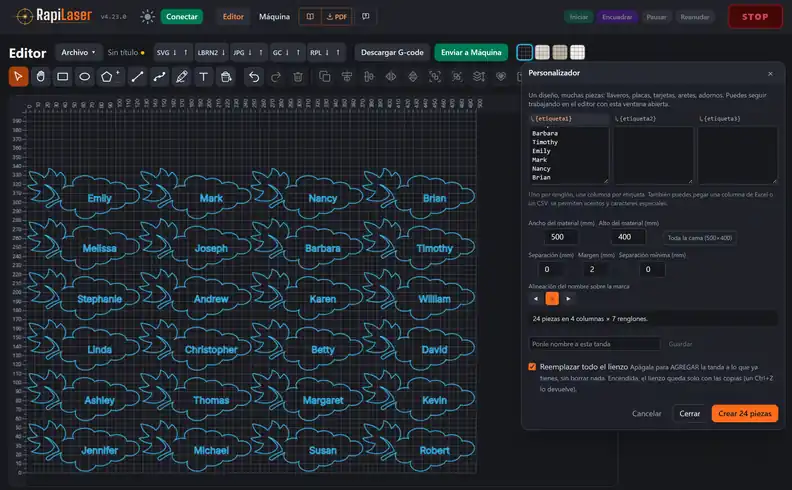Image resolution: width=792 pixels, height=490 pixels.
Task: Choose the rectangle shape tool
Action: (63, 77)
